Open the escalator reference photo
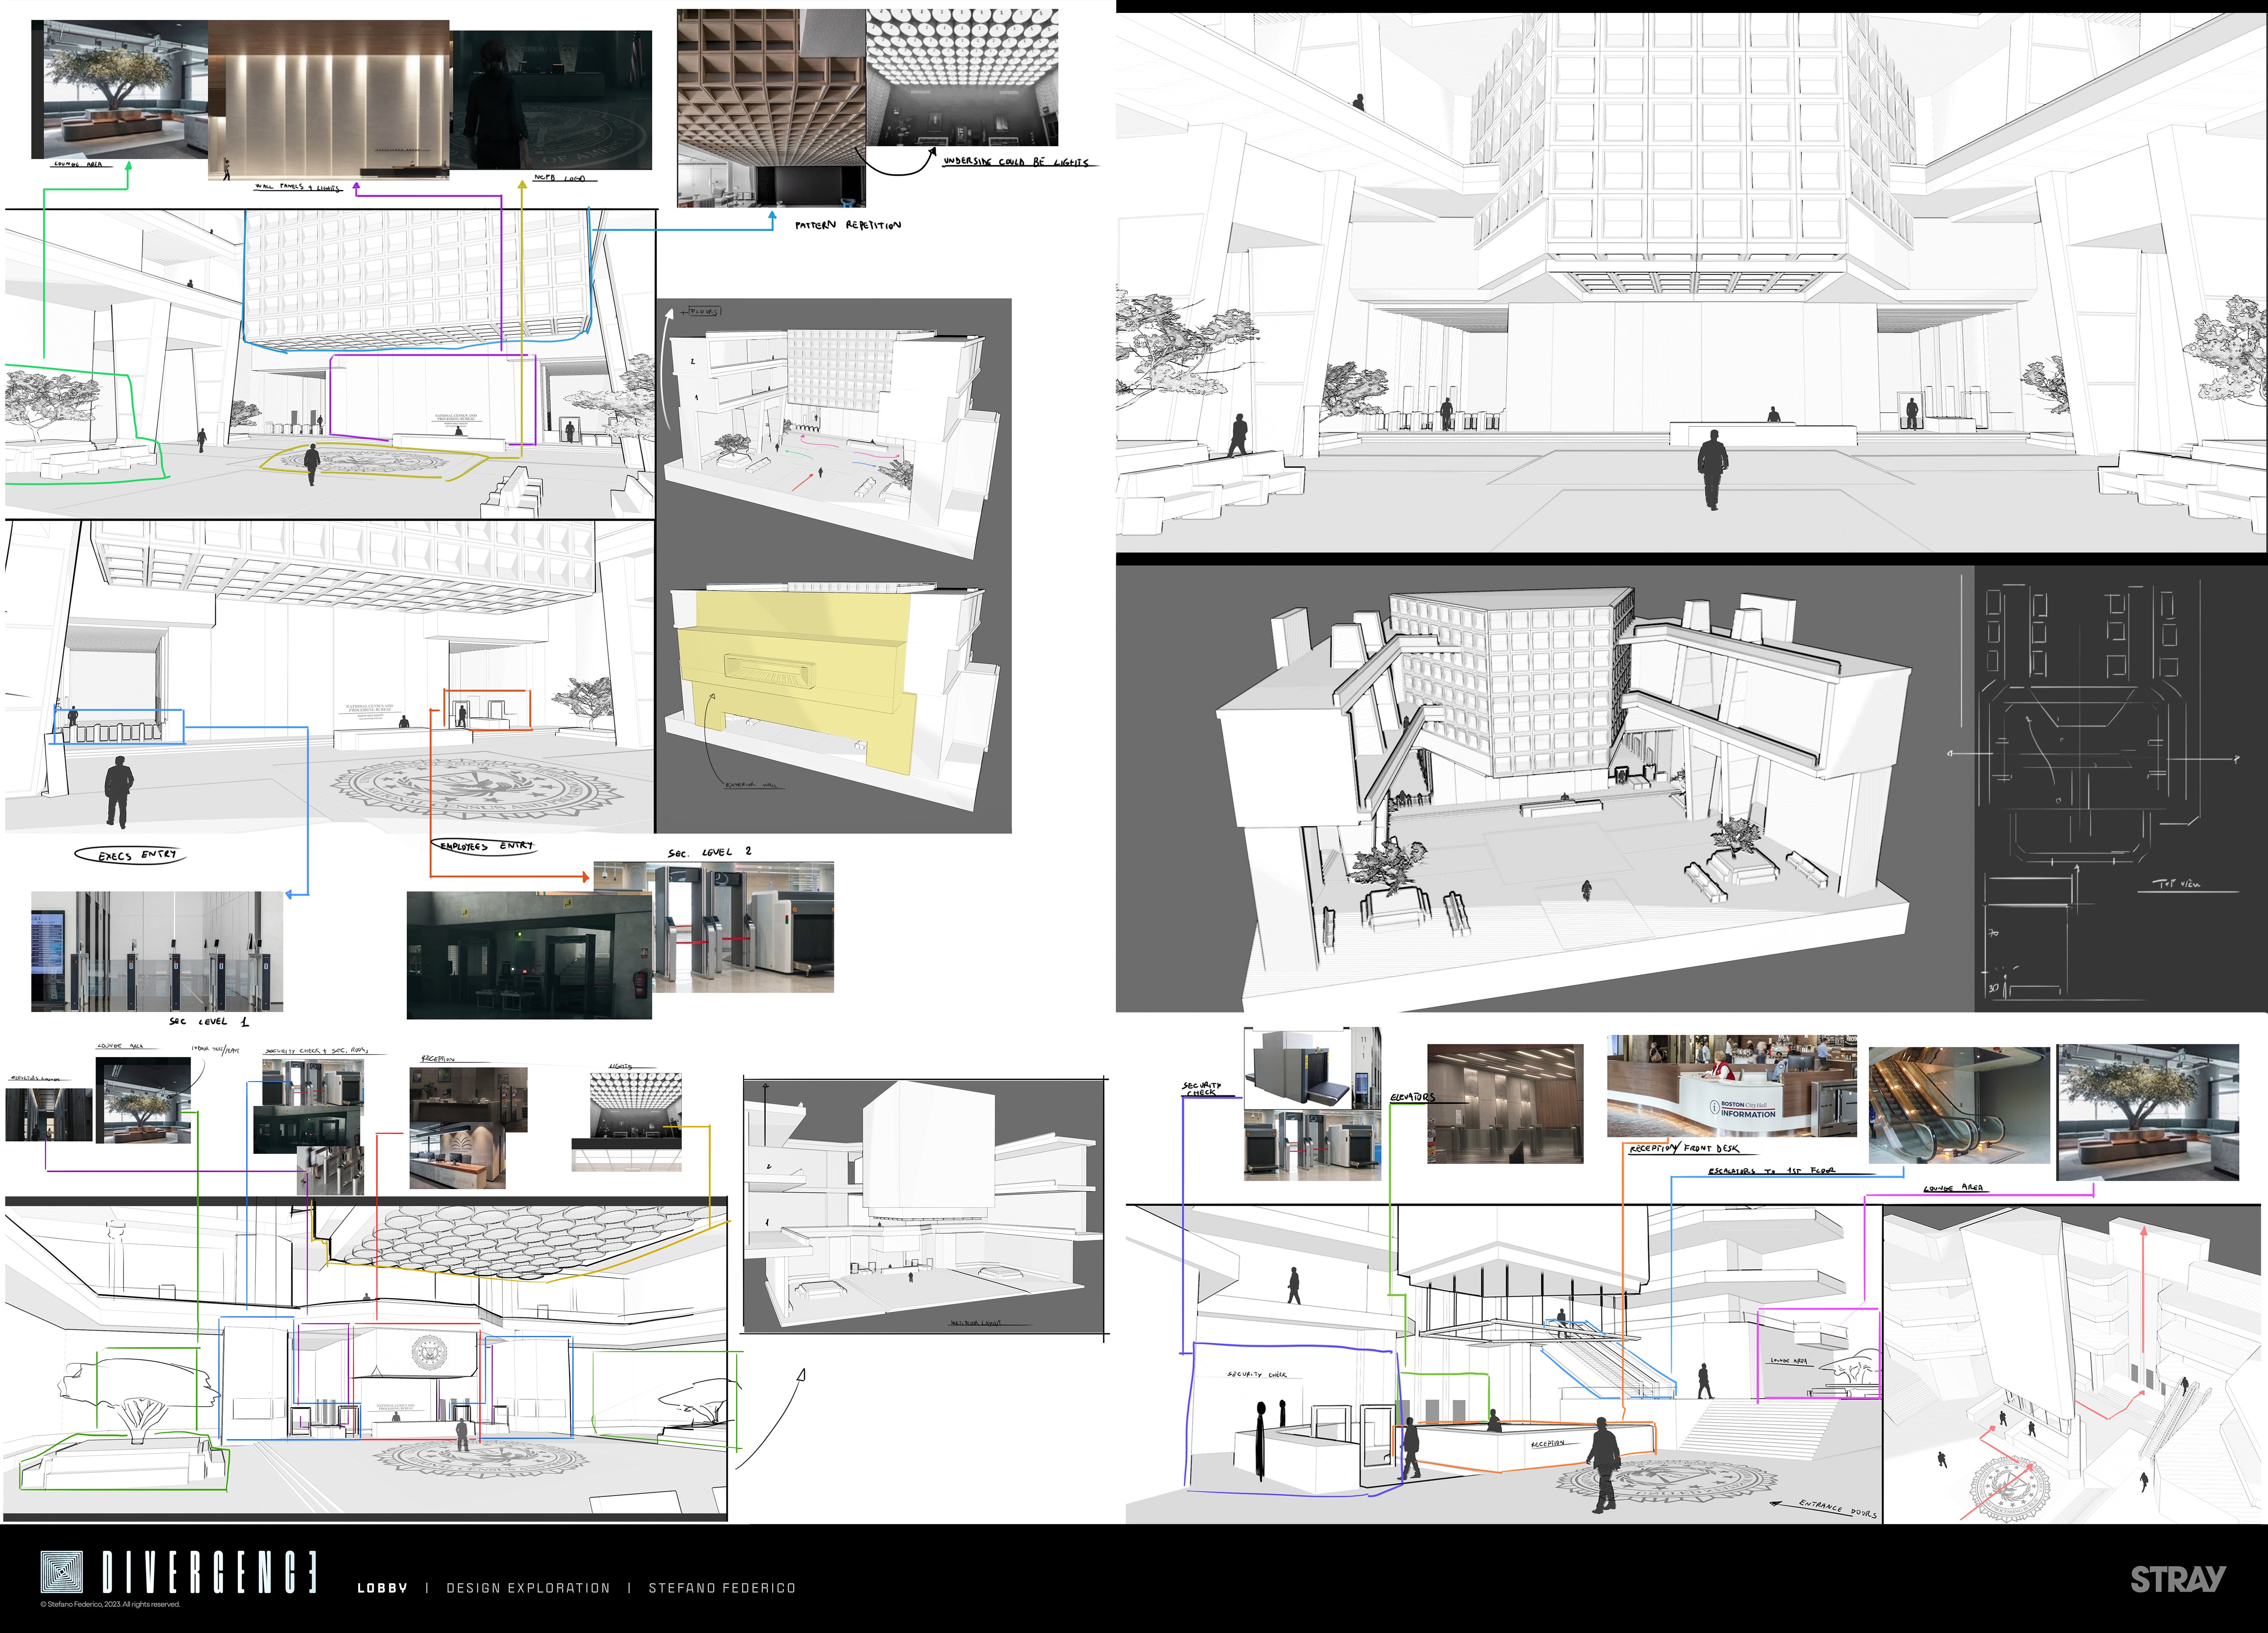 tap(1959, 1105)
